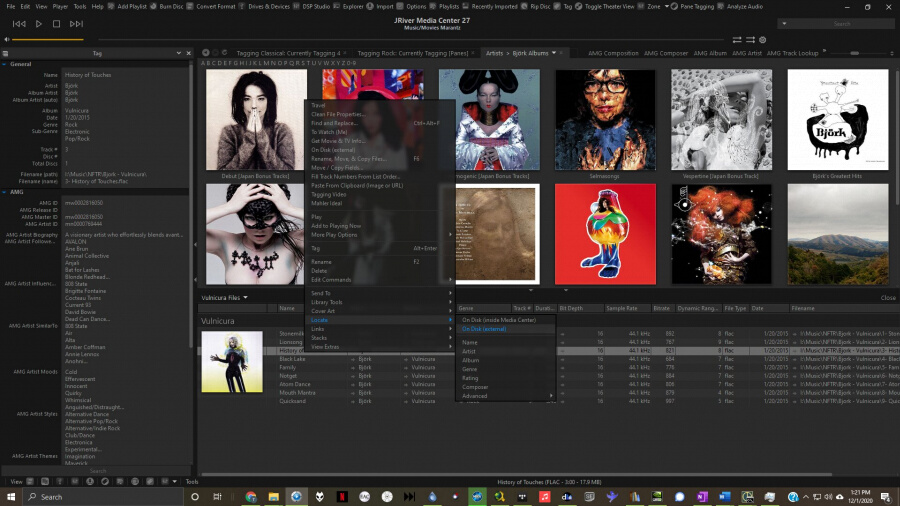Choose Clean File Properties in context menu

pos(338,114)
